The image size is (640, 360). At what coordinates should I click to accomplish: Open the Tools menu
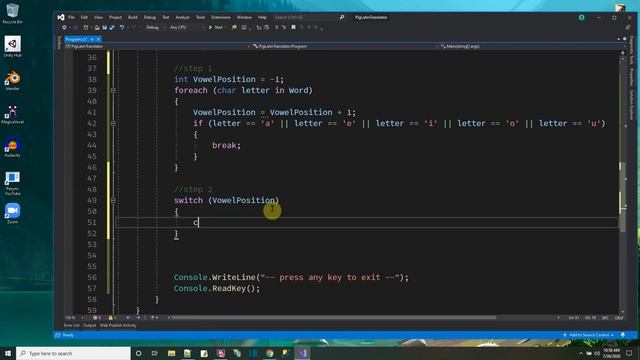click(x=200, y=17)
